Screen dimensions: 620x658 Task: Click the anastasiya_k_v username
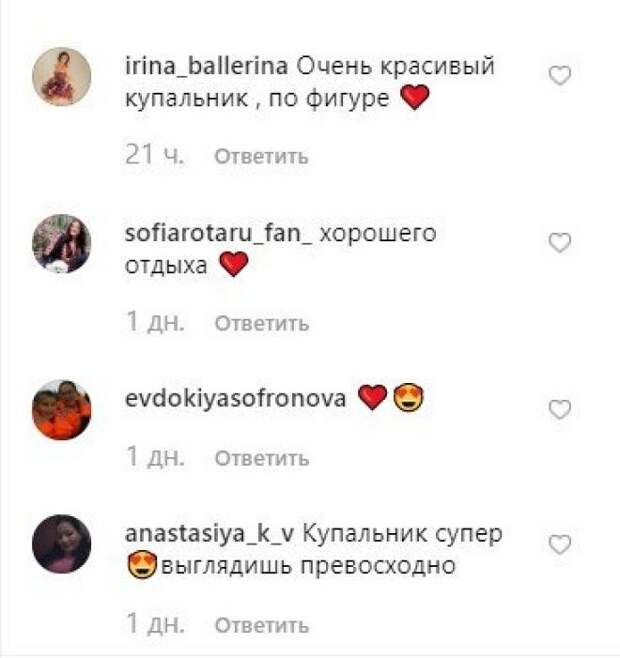tap(209, 535)
